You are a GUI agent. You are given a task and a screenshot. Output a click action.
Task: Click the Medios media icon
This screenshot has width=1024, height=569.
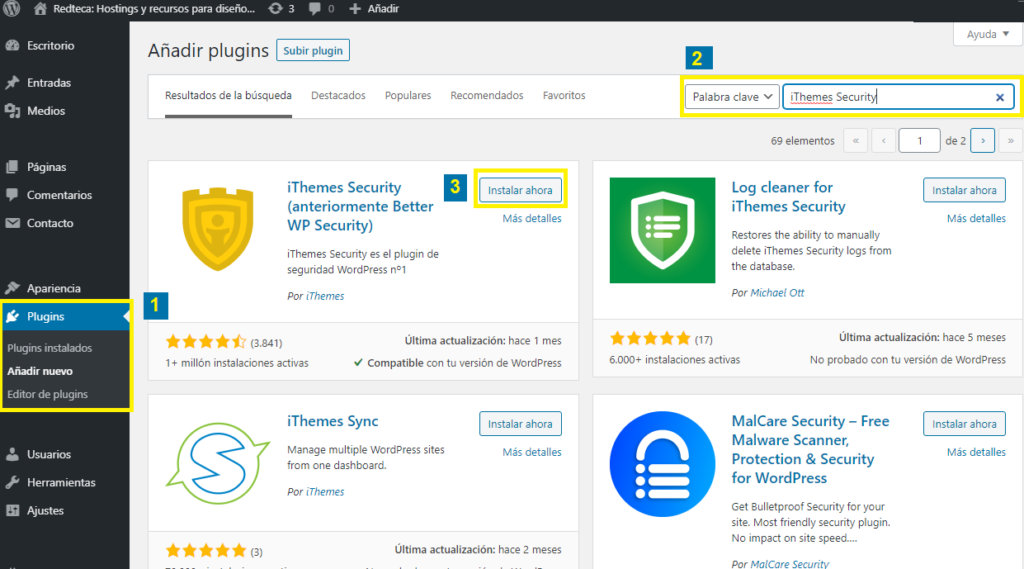click(x=12, y=111)
